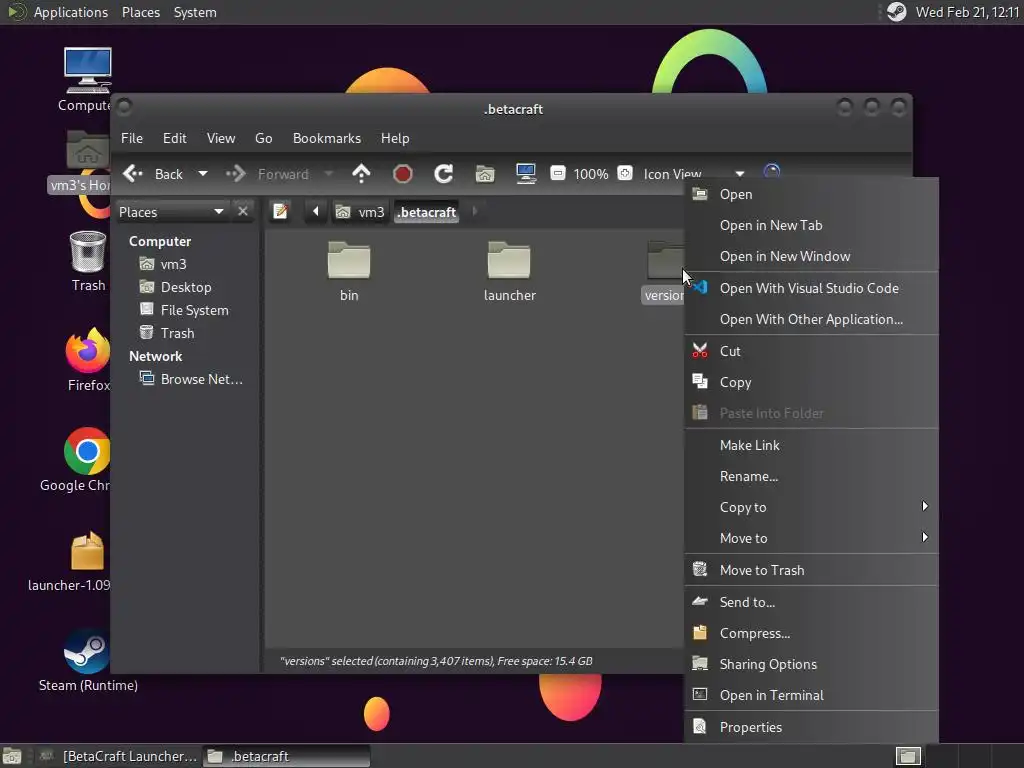
Task: Choose Compress from the context menu
Action: click(811, 633)
